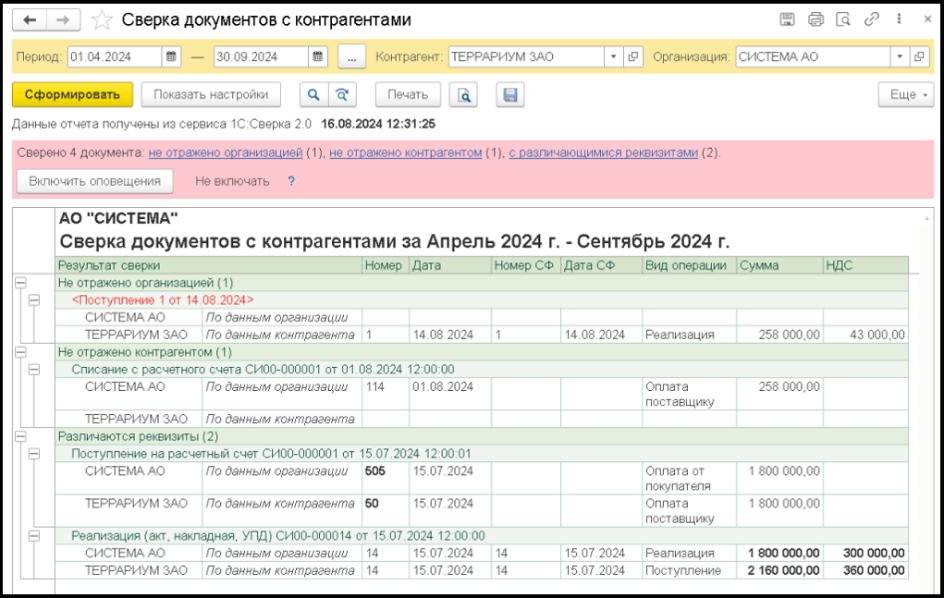The image size is (944, 598).
Task: Add report to favorites with star icon
Action: [101, 20]
